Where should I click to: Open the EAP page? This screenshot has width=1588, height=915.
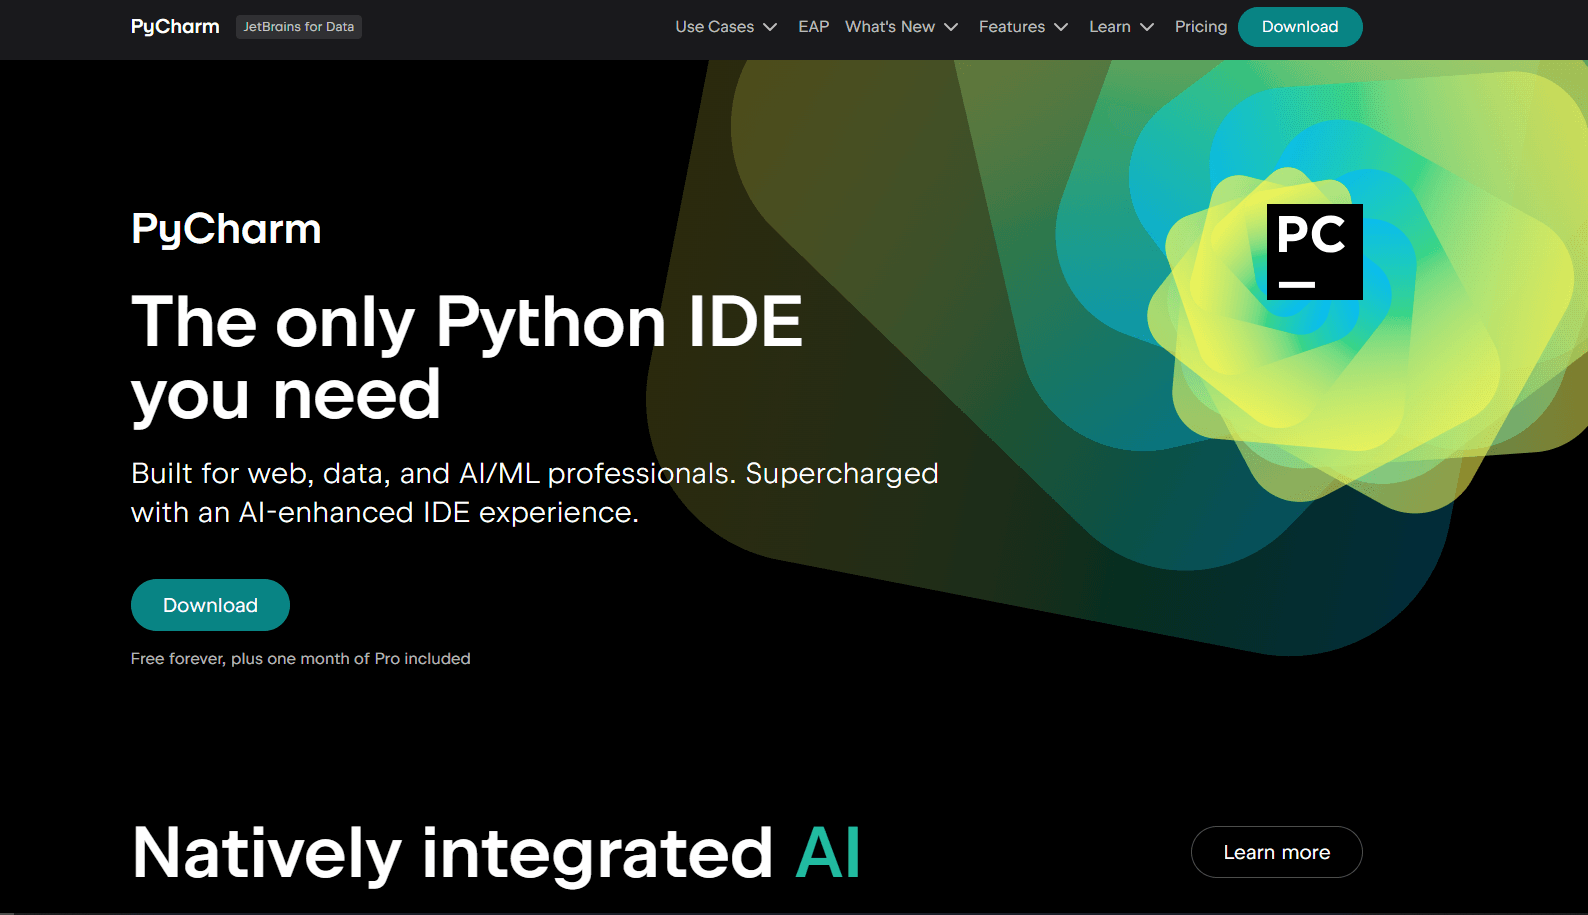(813, 27)
